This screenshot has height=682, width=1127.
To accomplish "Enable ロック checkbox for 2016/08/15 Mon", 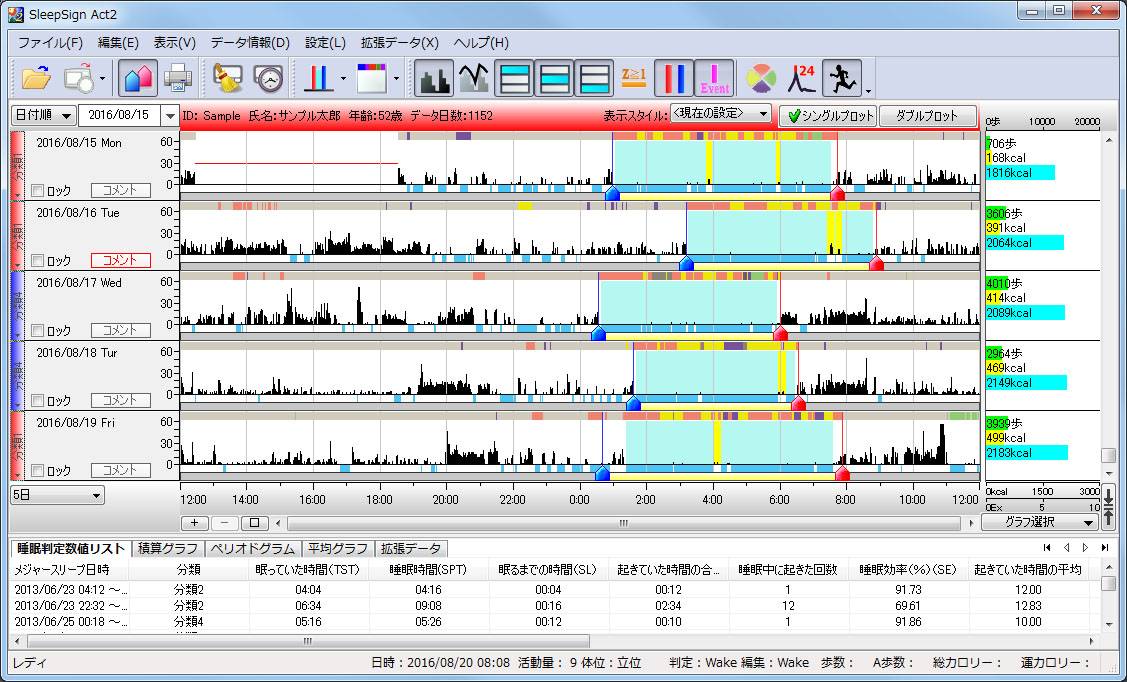I will (x=38, y=191).
